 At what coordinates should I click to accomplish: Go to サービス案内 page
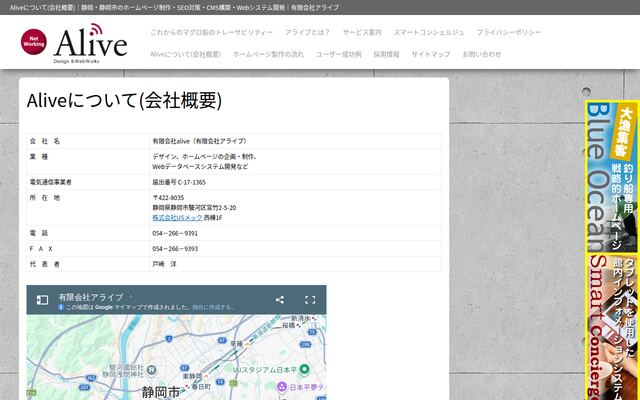click(362, 32)
